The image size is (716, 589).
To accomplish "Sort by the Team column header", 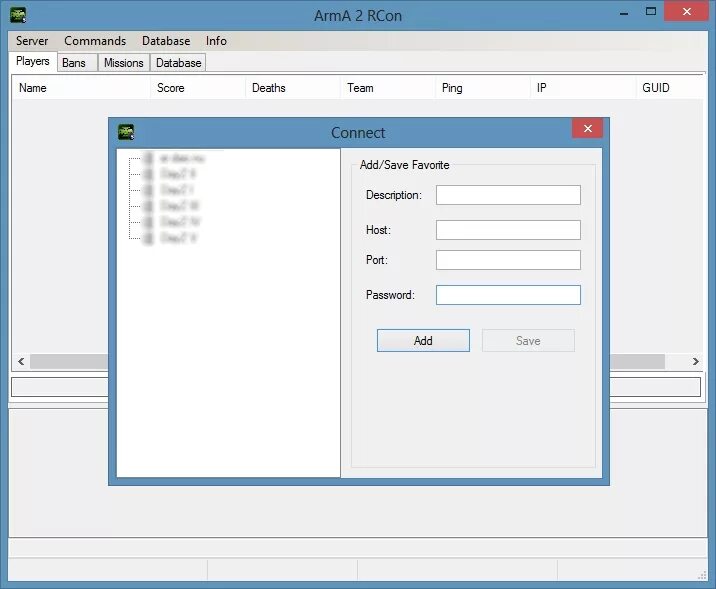I will pyautogui.click(x=388, y=88).
